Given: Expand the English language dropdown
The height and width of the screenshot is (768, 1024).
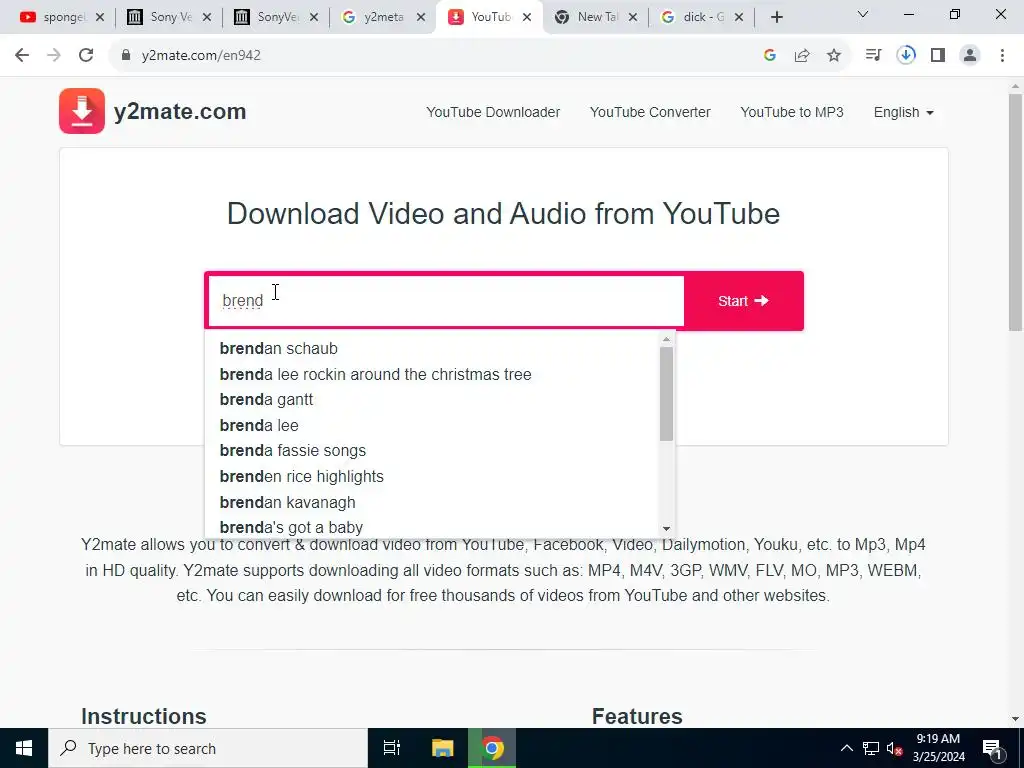Looking at the screenshot, I should [903, 112].
